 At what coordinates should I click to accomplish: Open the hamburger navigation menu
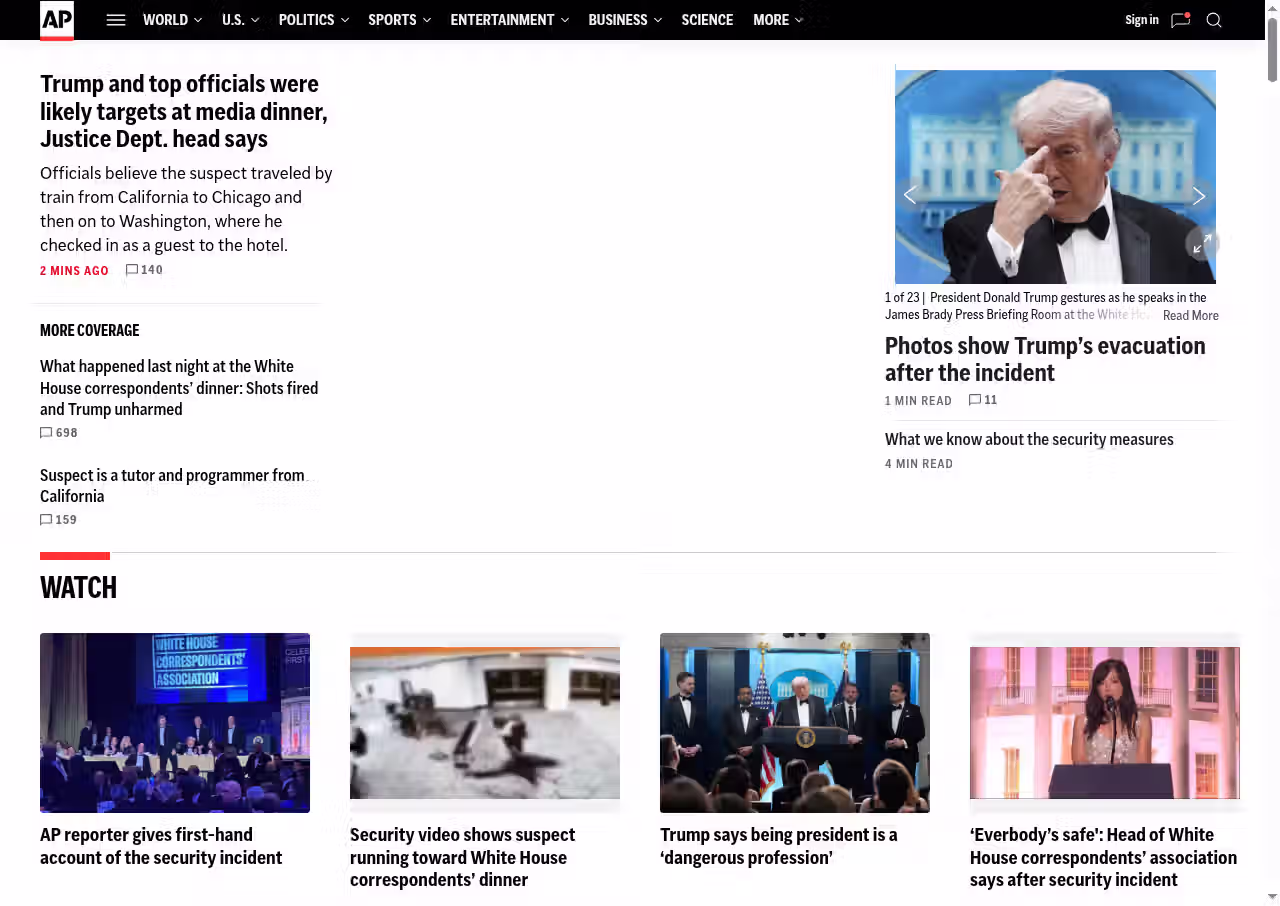(x=116, y=20)
